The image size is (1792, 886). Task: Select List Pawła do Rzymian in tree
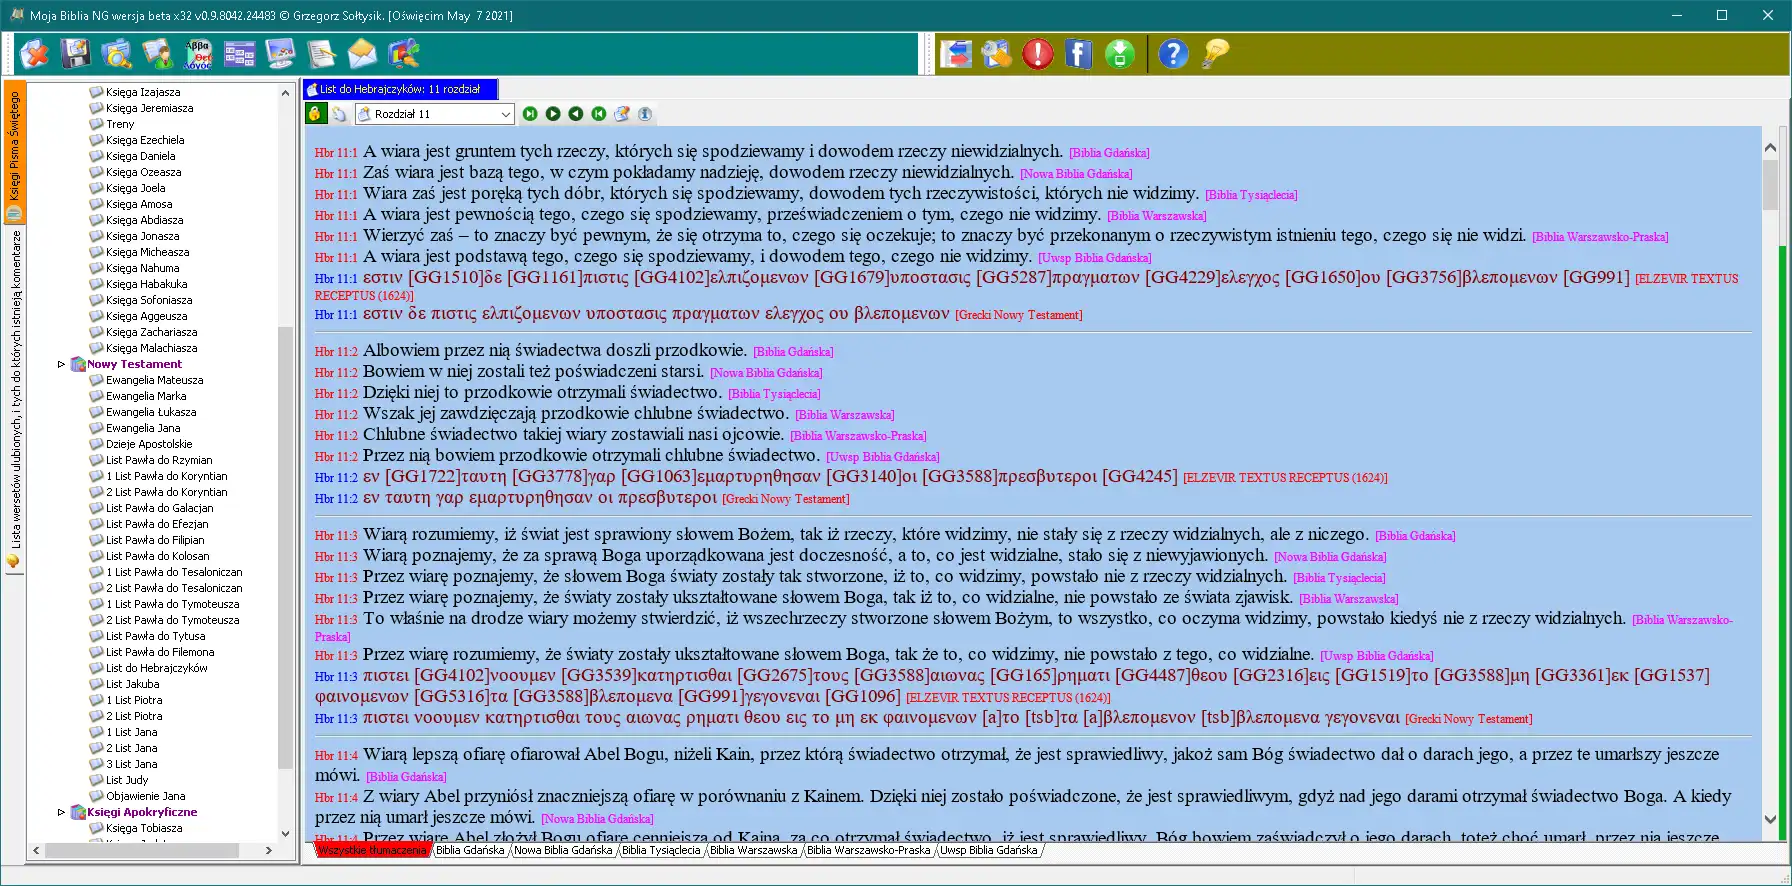[x=159, y=460]
